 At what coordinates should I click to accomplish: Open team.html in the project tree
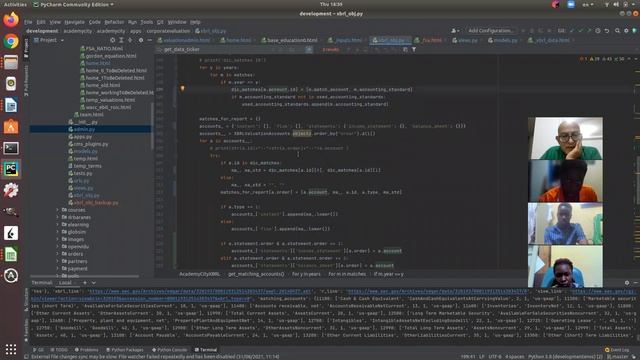[x=88, y=114]
